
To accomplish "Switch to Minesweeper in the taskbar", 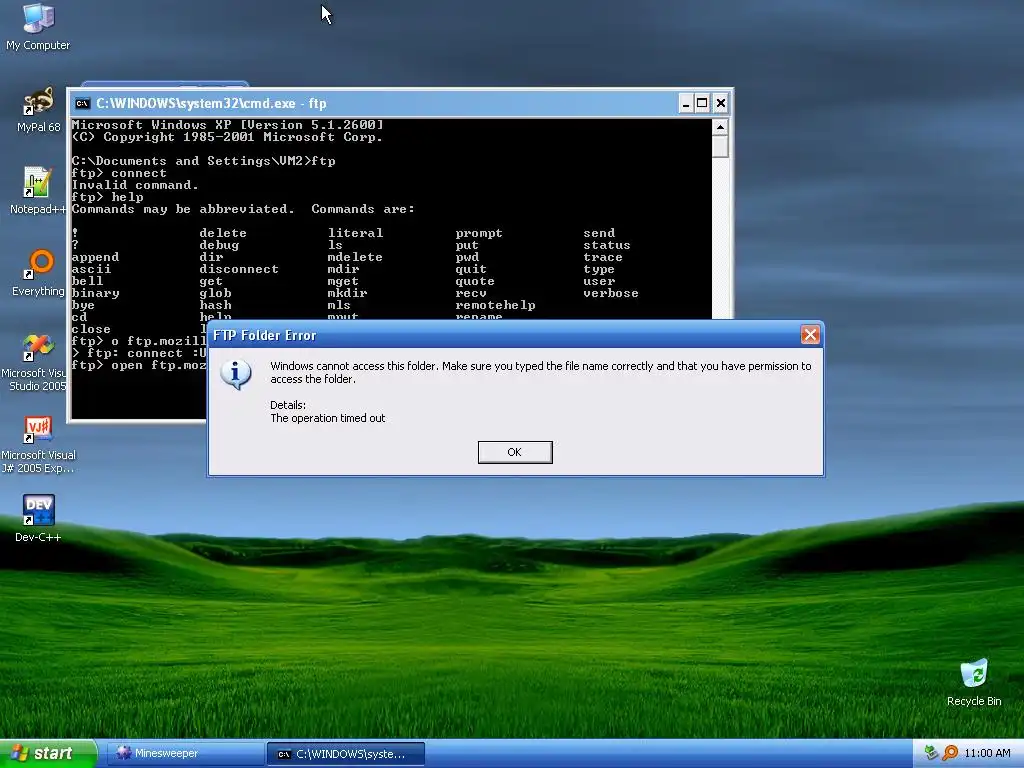I will click(186, 753).
